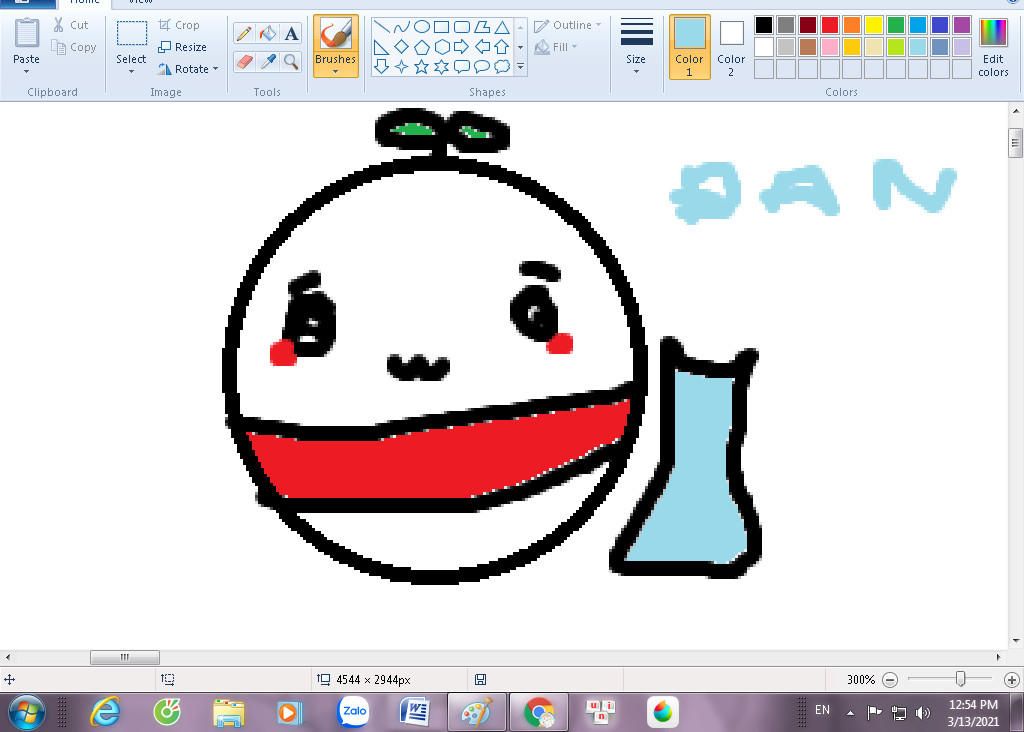Screen dimensions: 1024x732
Task: Select the Eraser tool
Action: (244, 62)
